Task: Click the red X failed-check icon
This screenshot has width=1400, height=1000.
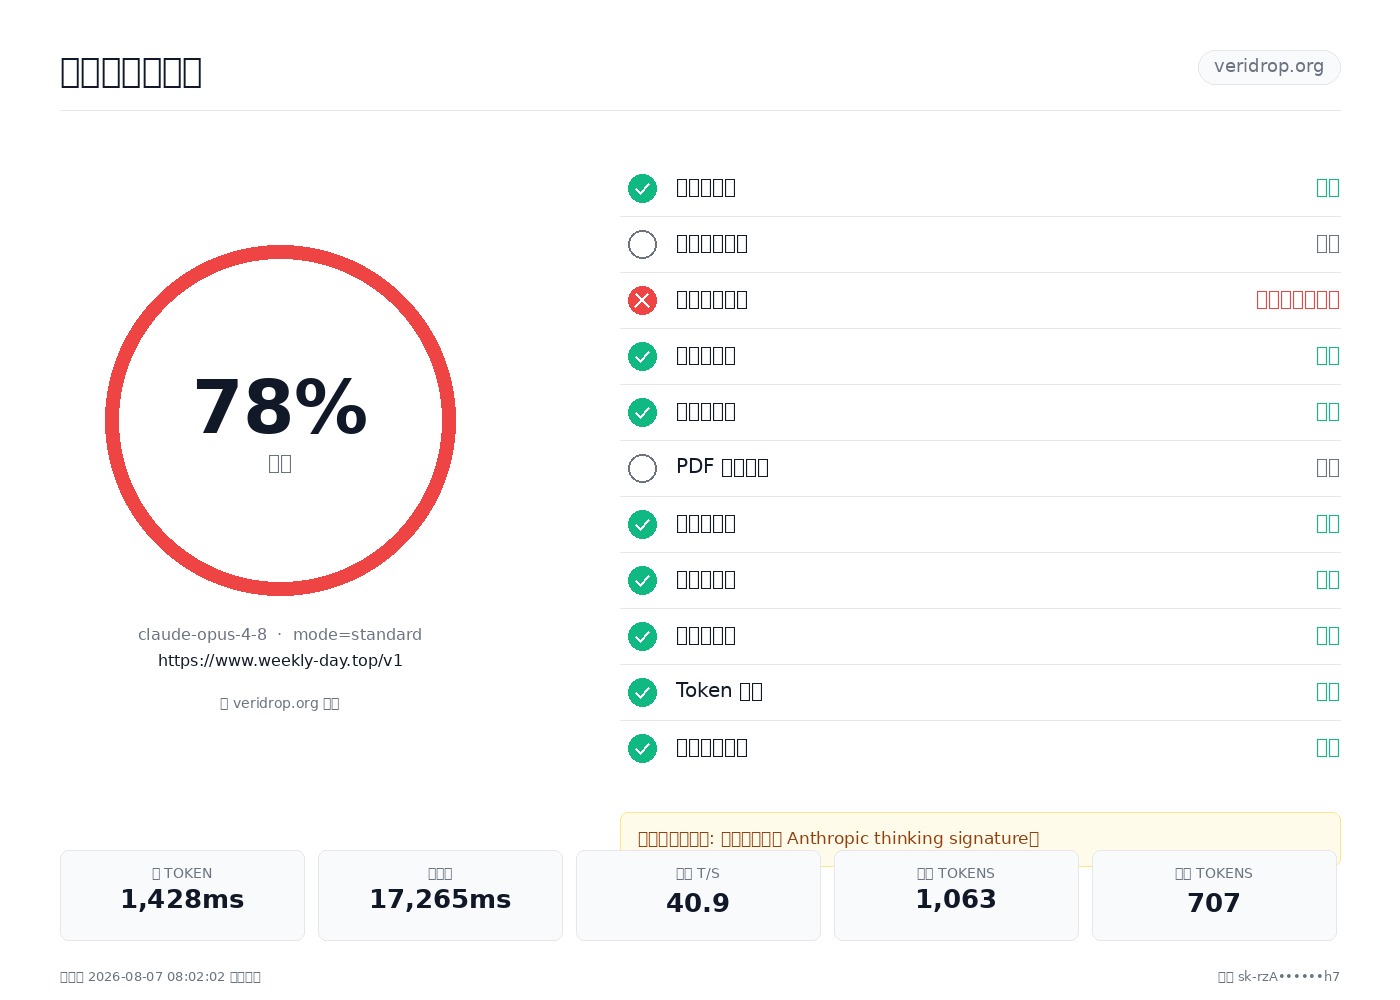Action: (x=642, y=300)
